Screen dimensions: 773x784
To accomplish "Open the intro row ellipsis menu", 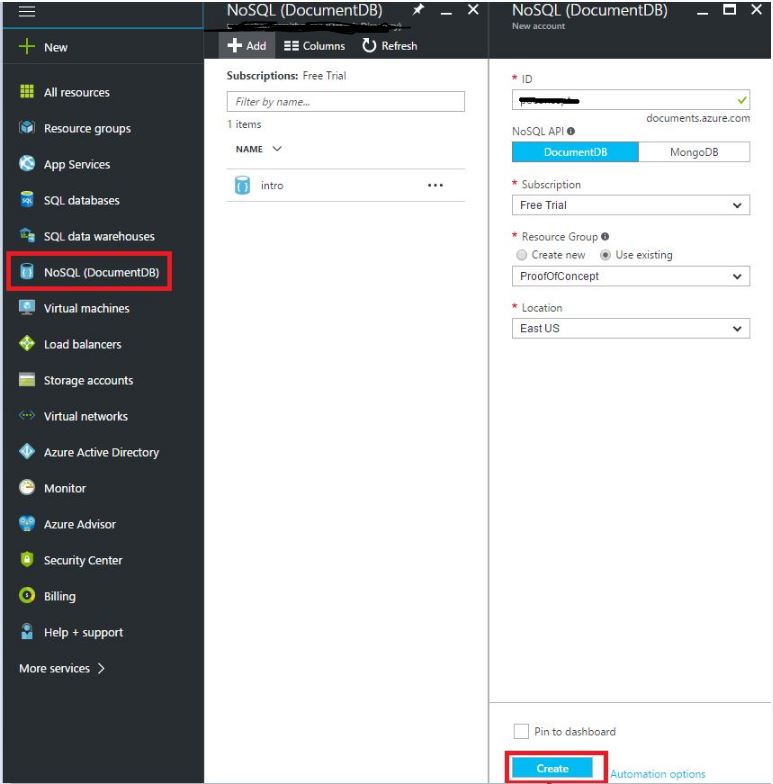I will pyautogui.click(x=436, y=186).
